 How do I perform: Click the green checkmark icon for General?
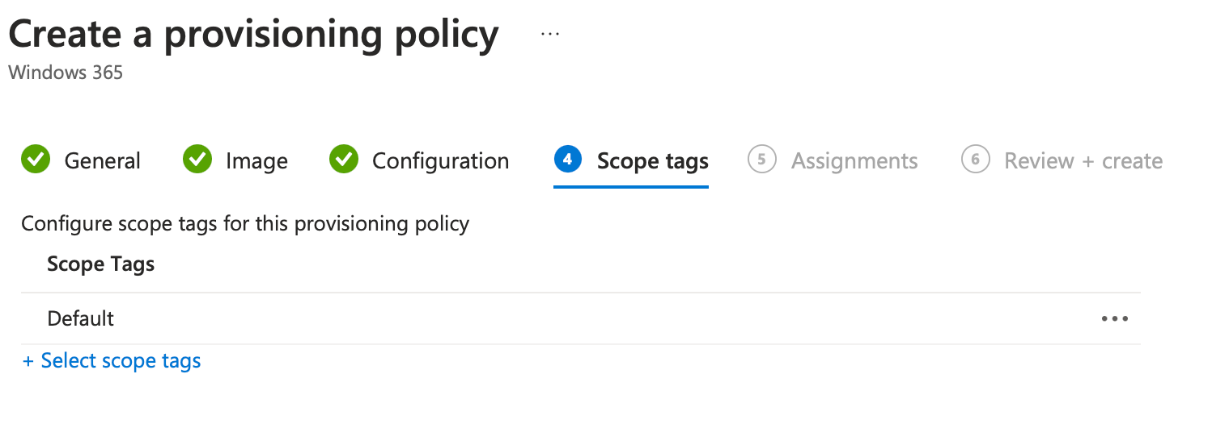(36, 160)
